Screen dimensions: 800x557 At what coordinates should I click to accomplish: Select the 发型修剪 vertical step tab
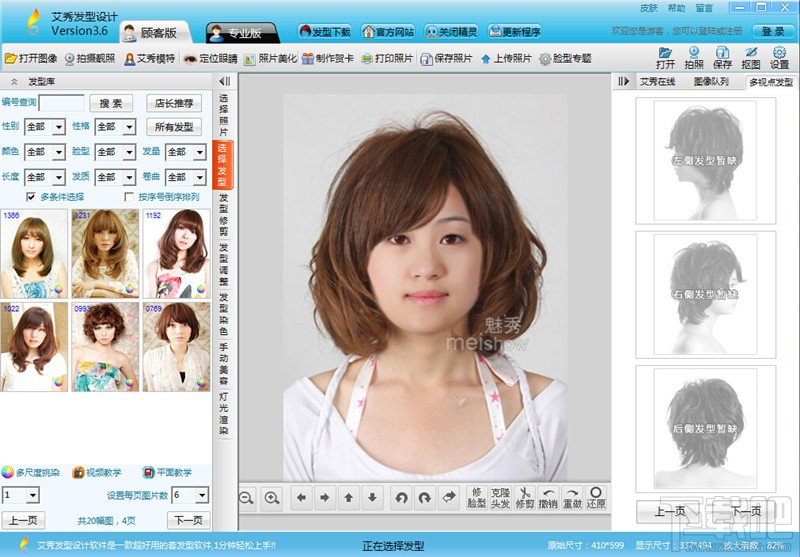(223, 214)
